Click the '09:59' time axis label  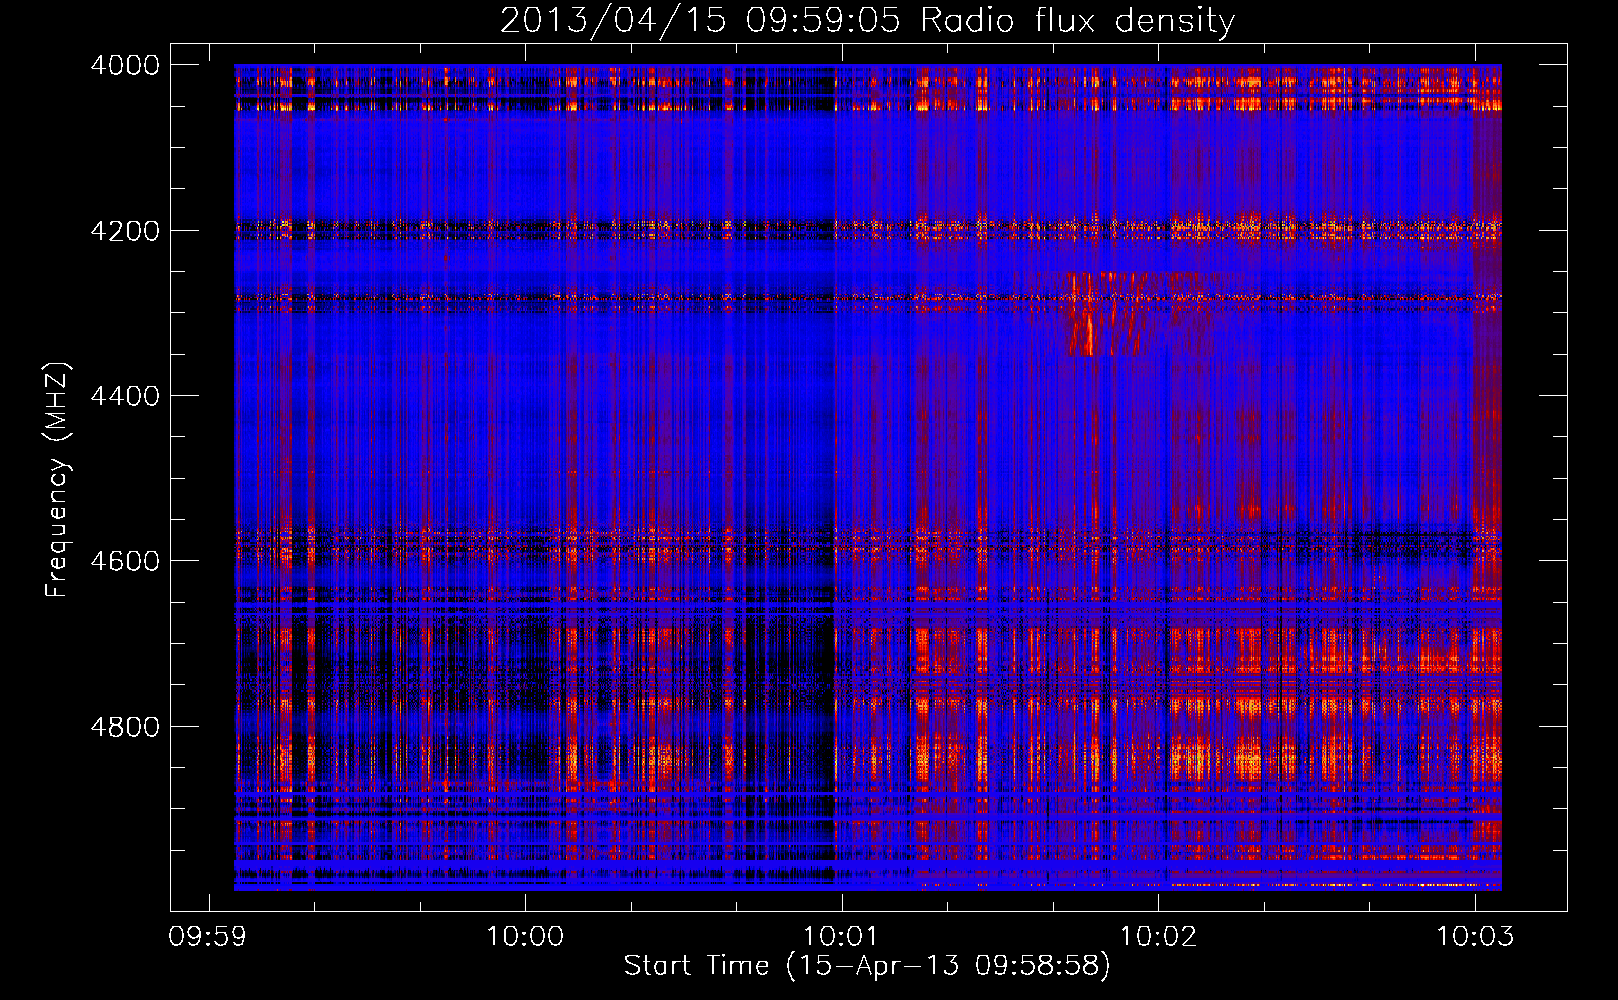coord(207,937)
